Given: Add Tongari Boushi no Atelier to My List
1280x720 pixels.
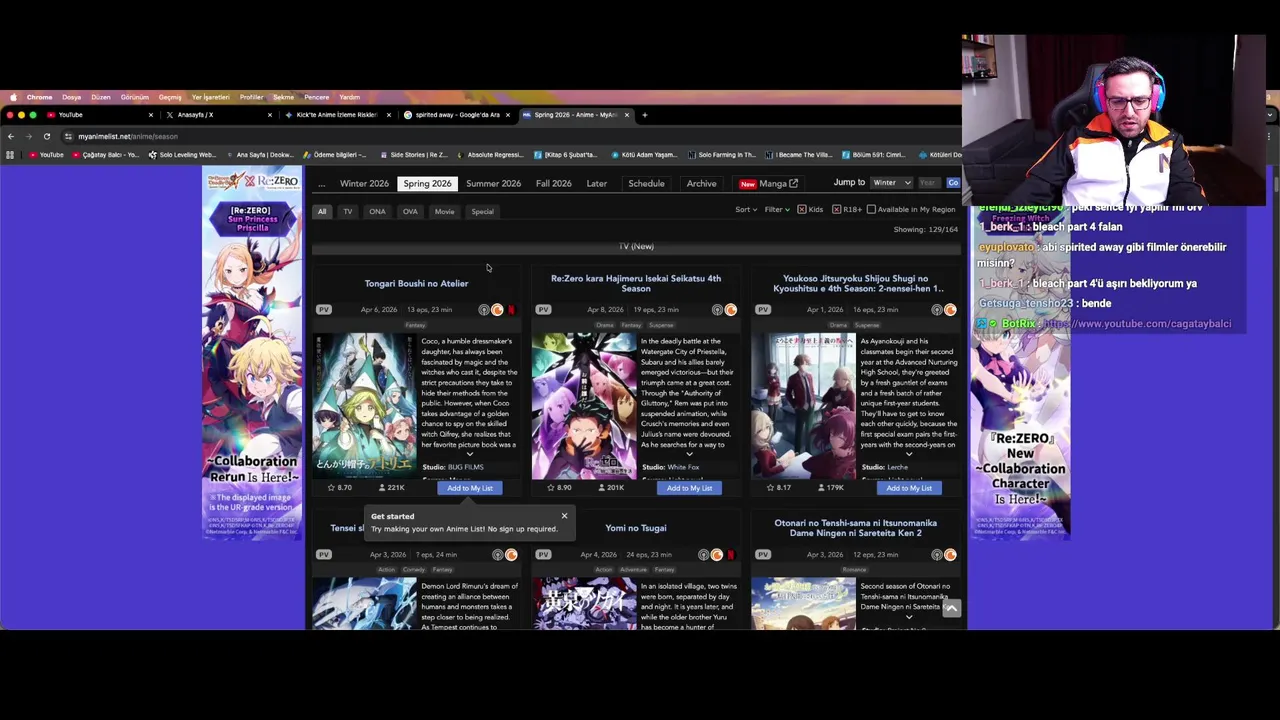Looking at the screenshot, I should (470, 488).
